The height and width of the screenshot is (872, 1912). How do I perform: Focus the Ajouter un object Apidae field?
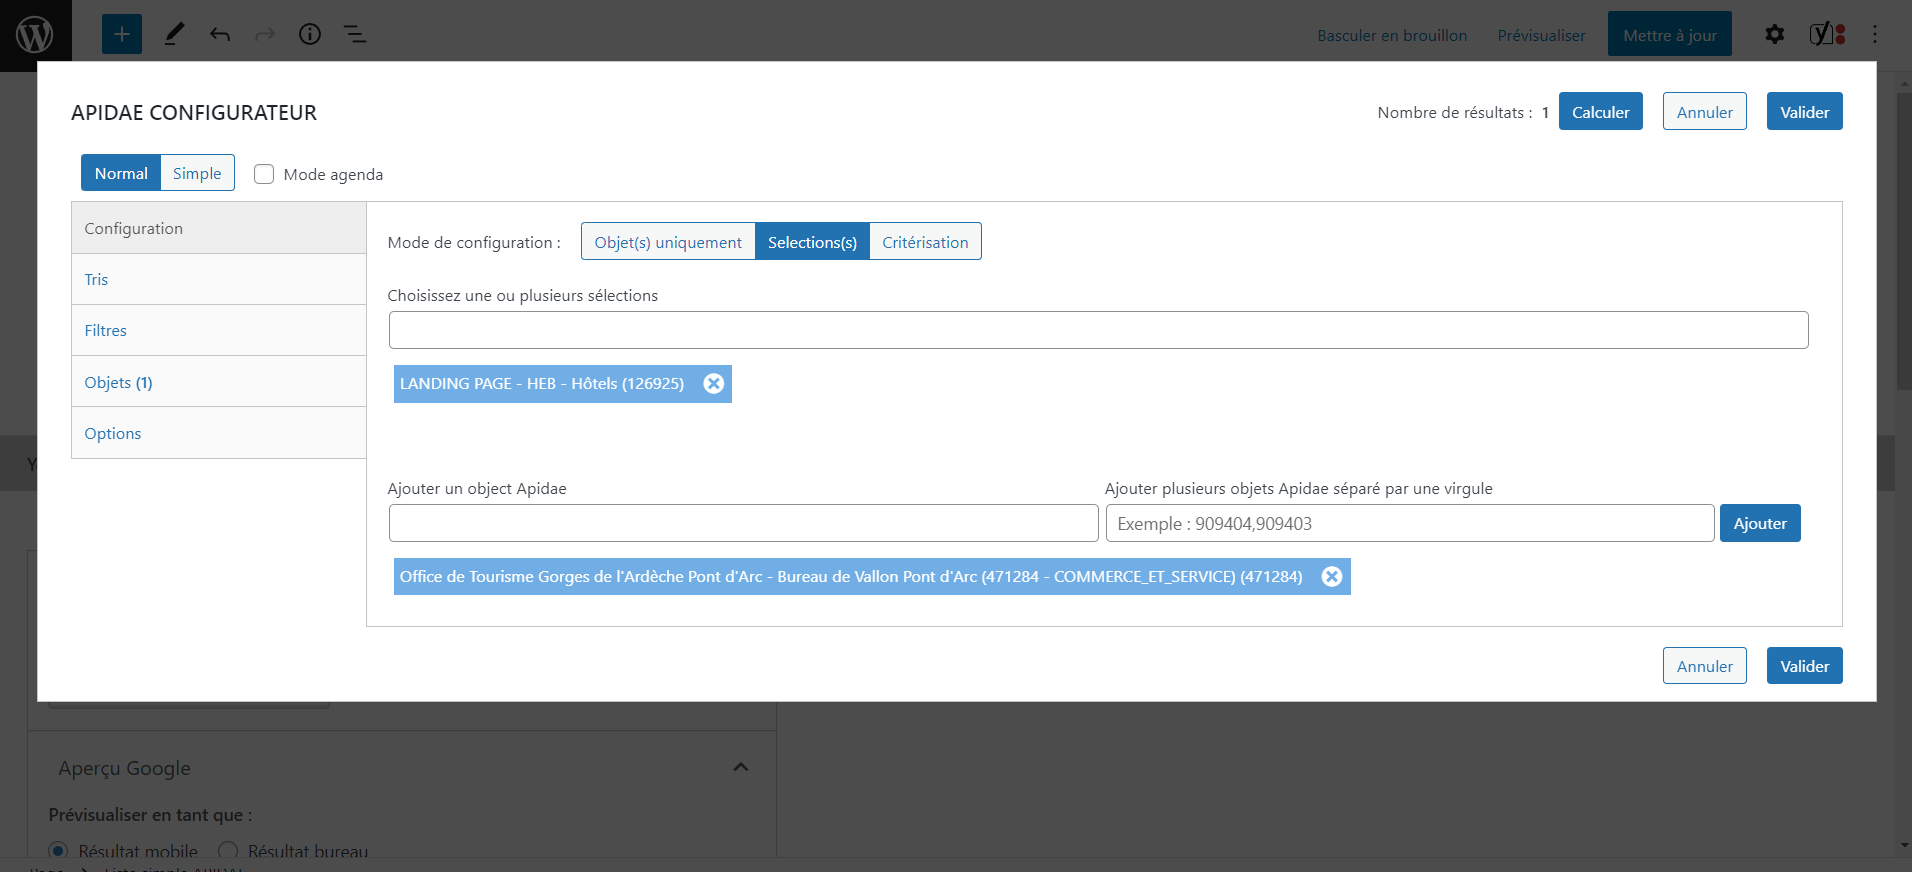point(743,523)
